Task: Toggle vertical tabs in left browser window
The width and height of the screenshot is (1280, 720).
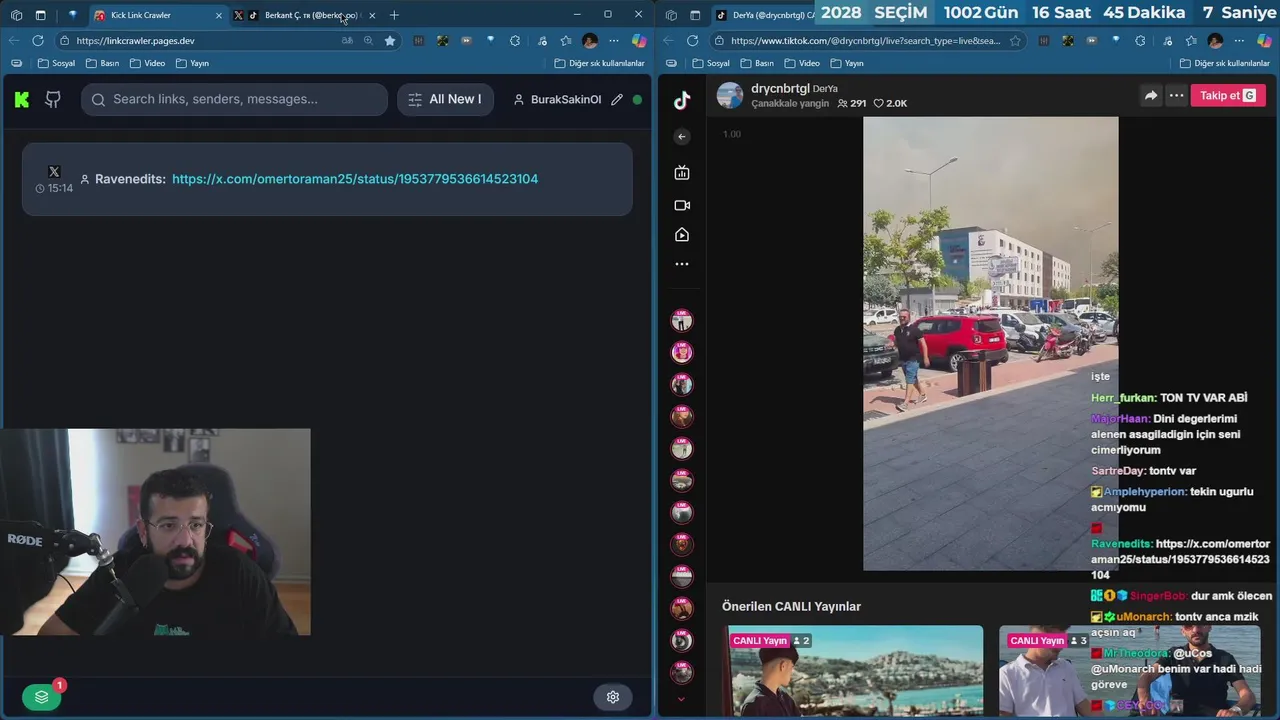Action: click(40, 15)
